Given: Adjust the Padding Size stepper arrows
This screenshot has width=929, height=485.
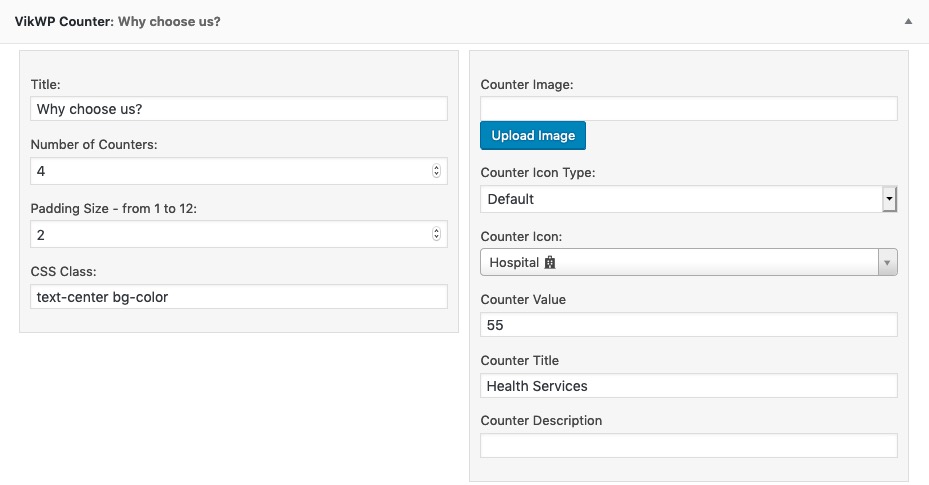Looking at the screenshot, I should (436, 234).
